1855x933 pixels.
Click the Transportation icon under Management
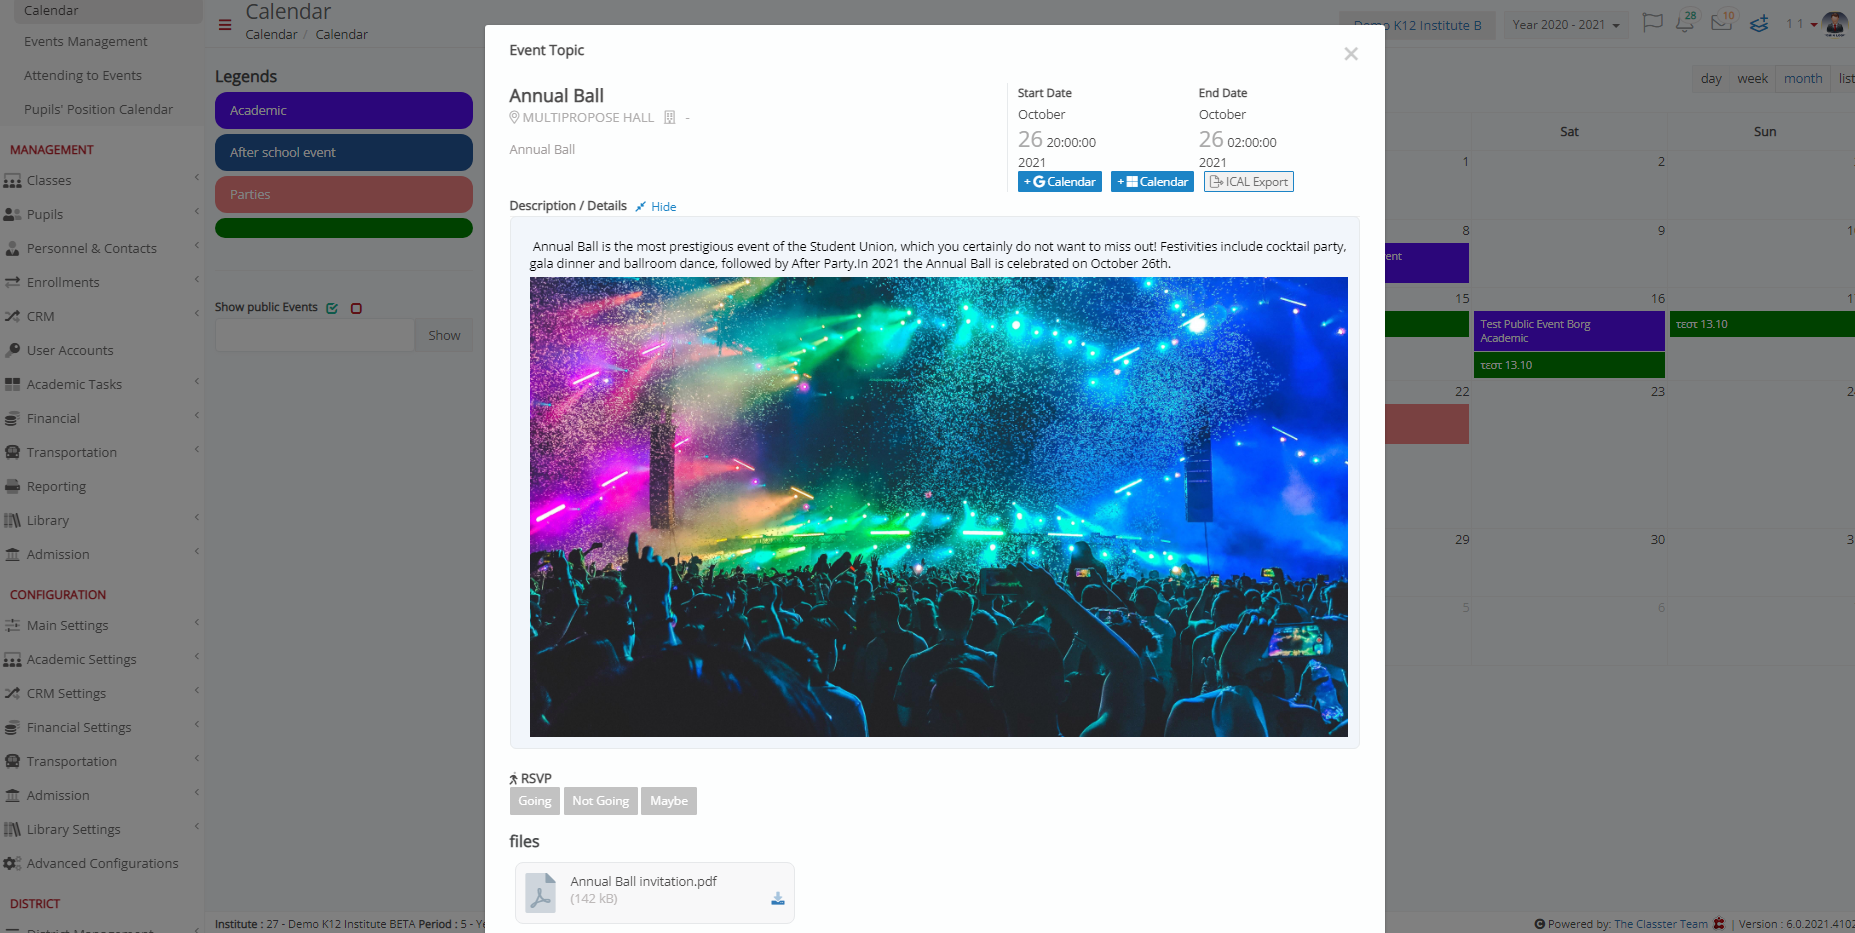(x=13, y=453)
